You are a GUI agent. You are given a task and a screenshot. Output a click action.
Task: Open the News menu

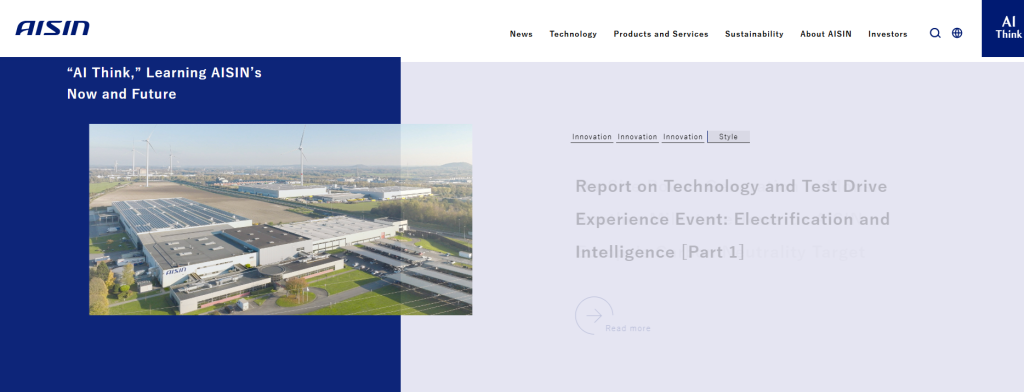coord(521,34)
